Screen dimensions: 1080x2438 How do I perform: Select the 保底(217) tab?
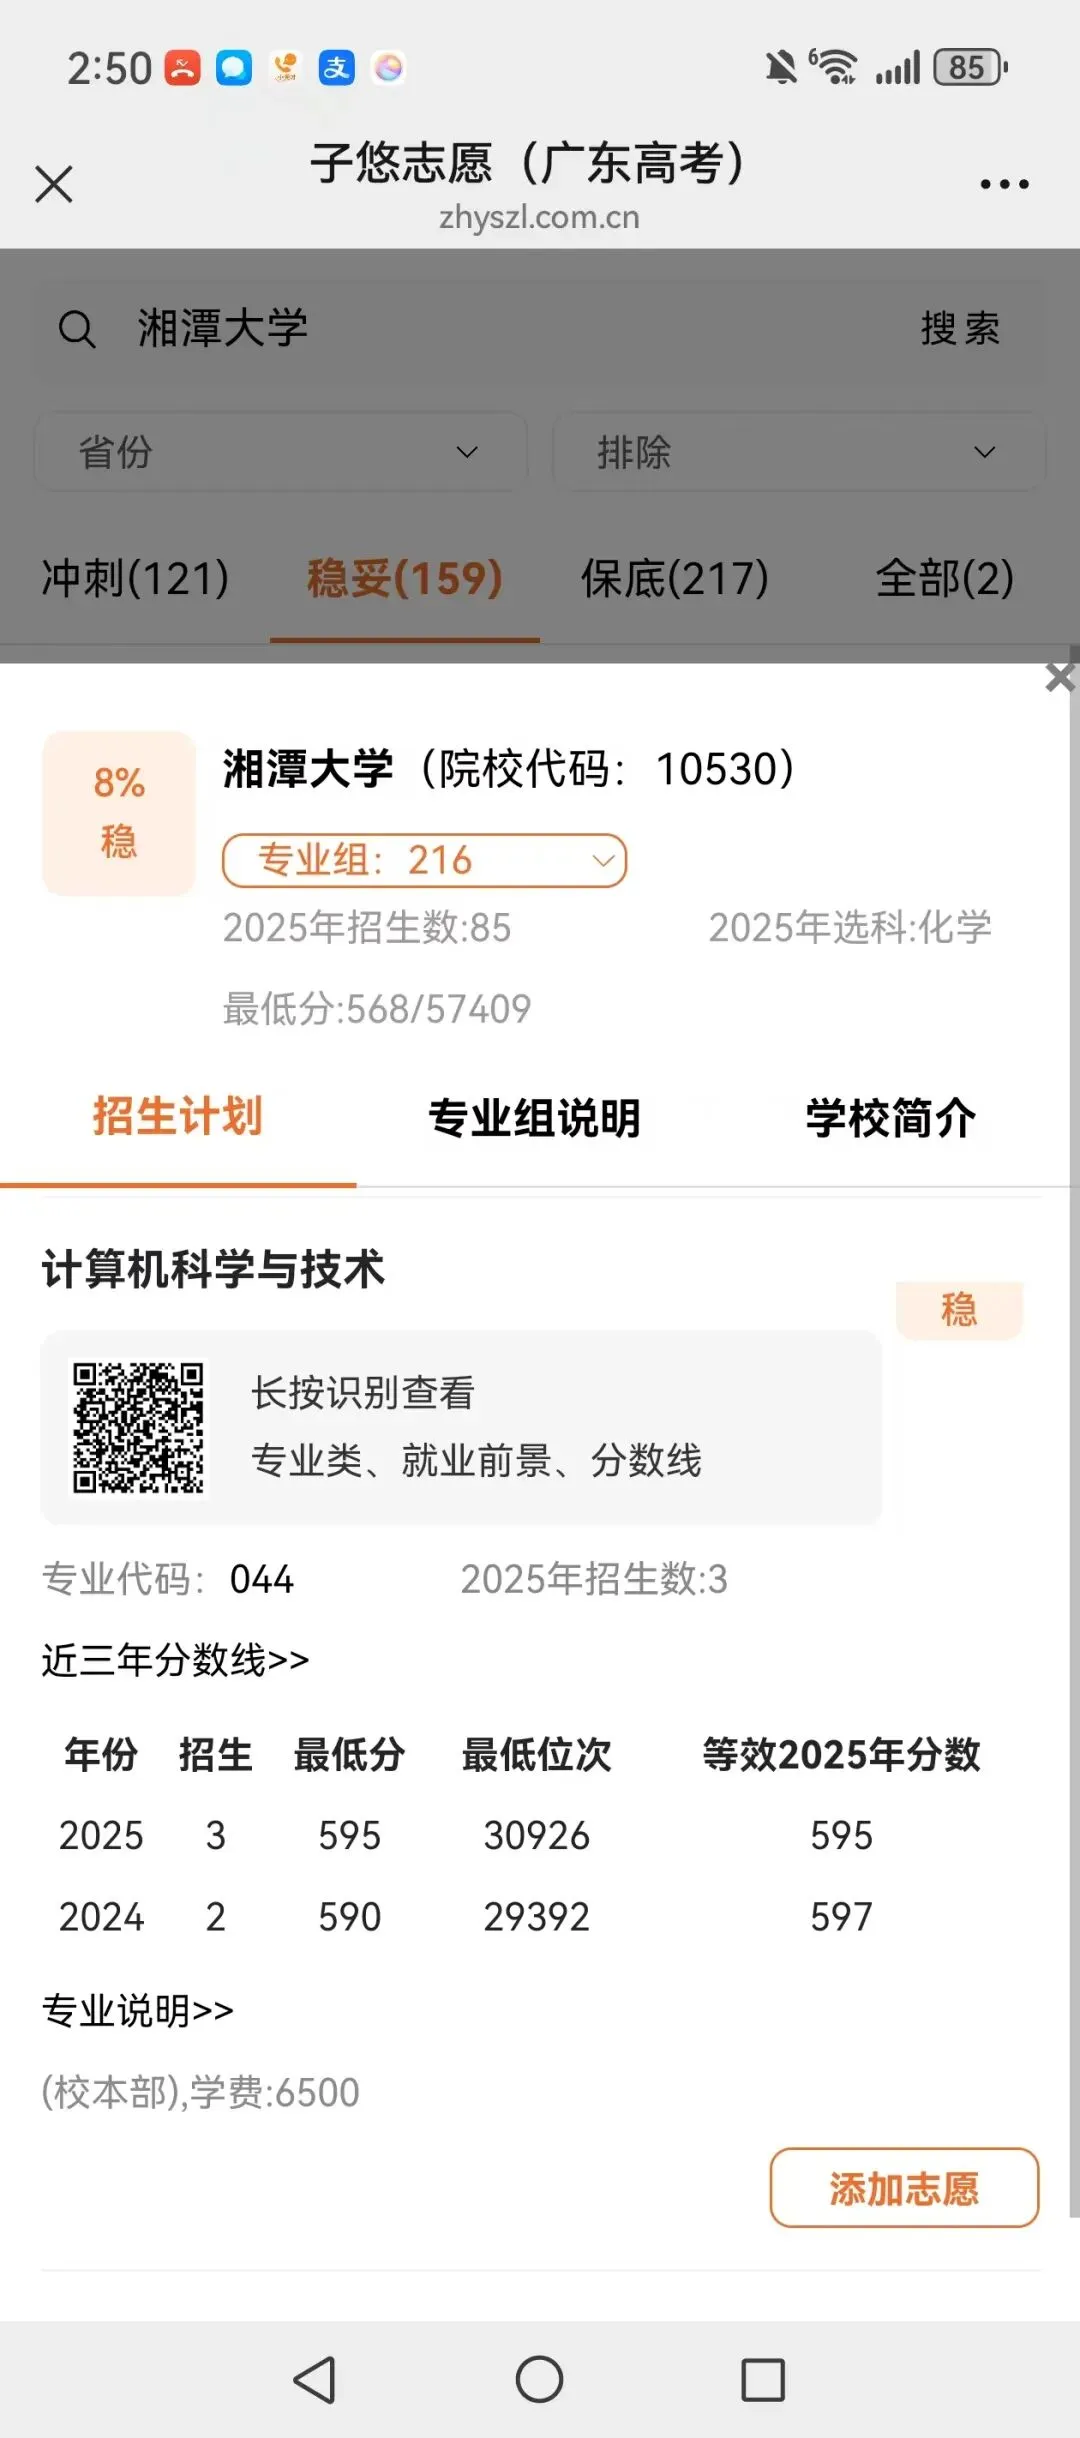click(675, 578)
